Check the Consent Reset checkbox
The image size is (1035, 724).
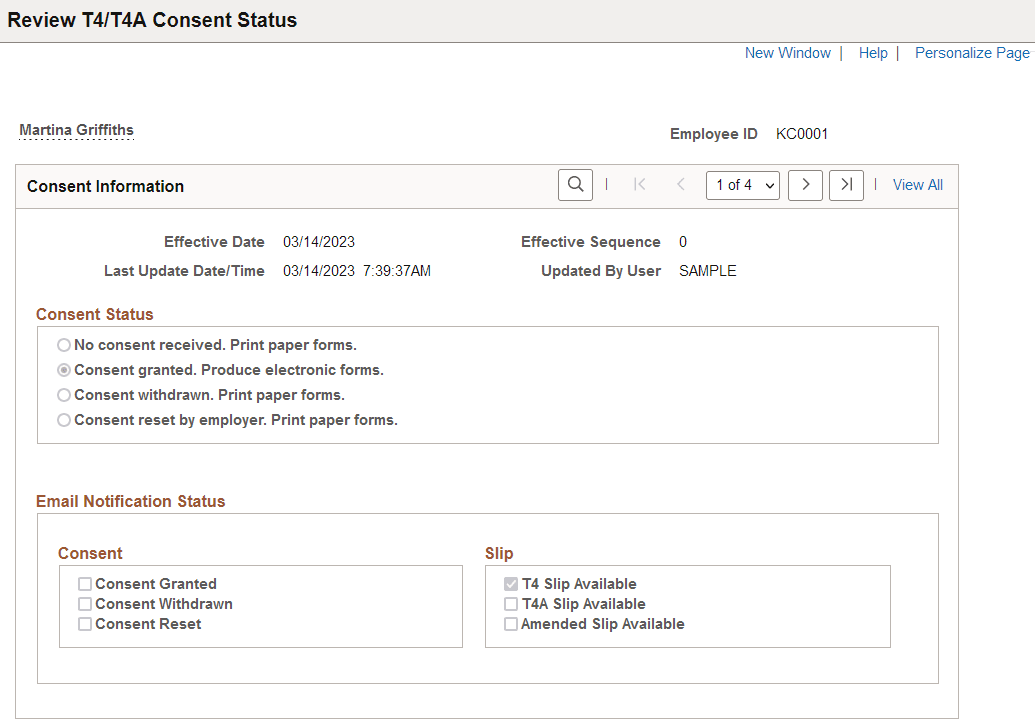[x=85, y=623]
